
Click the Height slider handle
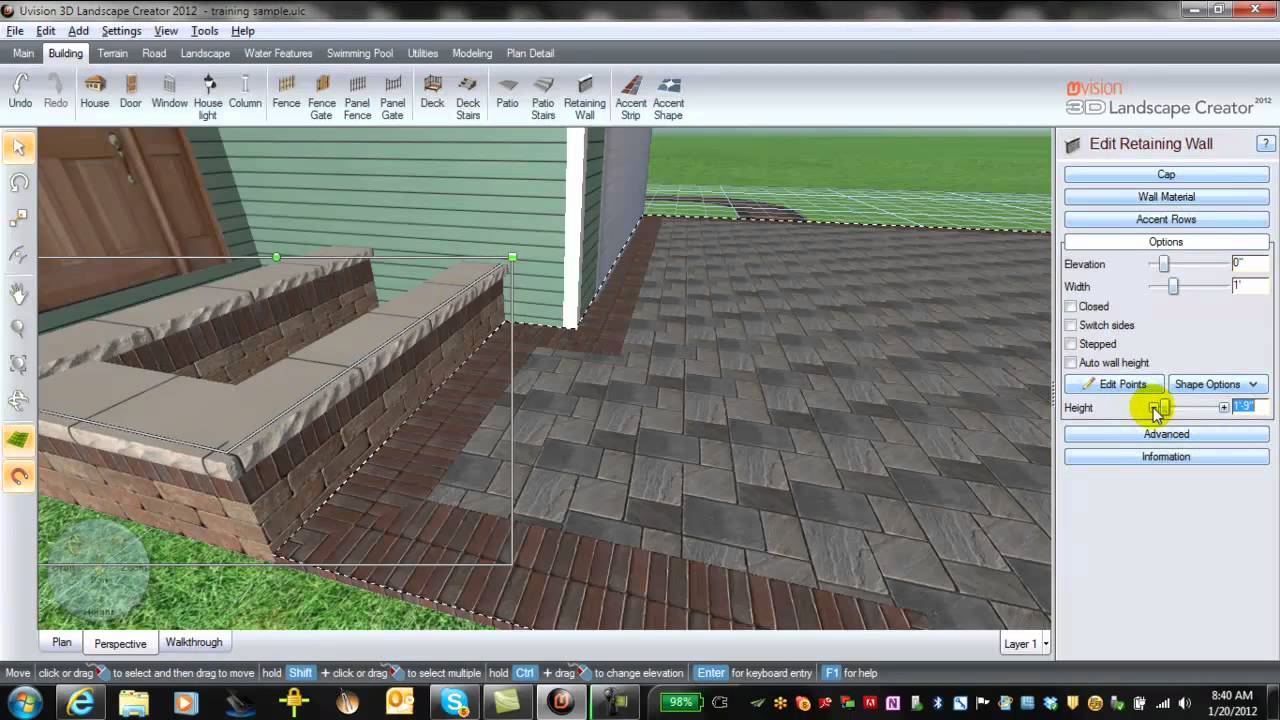click(x=1165, y=407)
